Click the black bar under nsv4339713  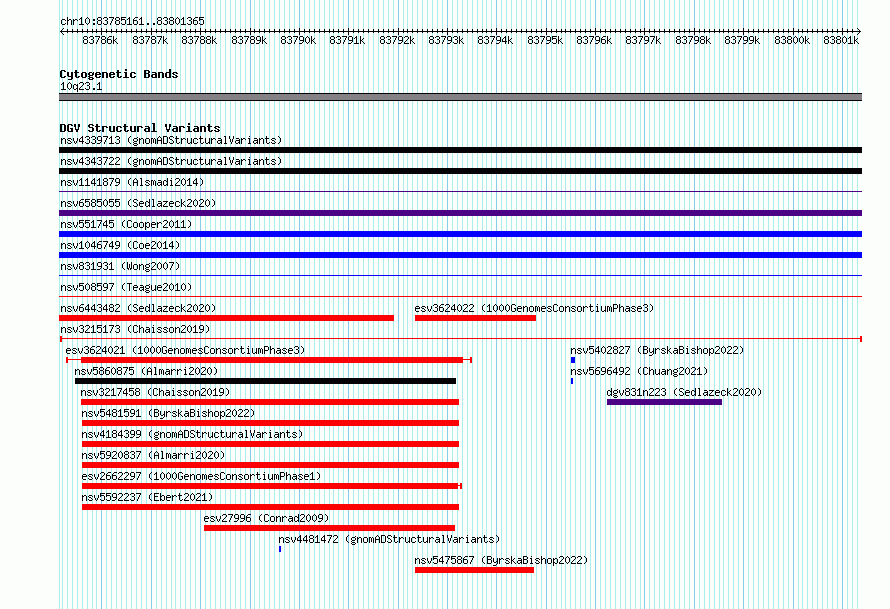pos(460,150)
